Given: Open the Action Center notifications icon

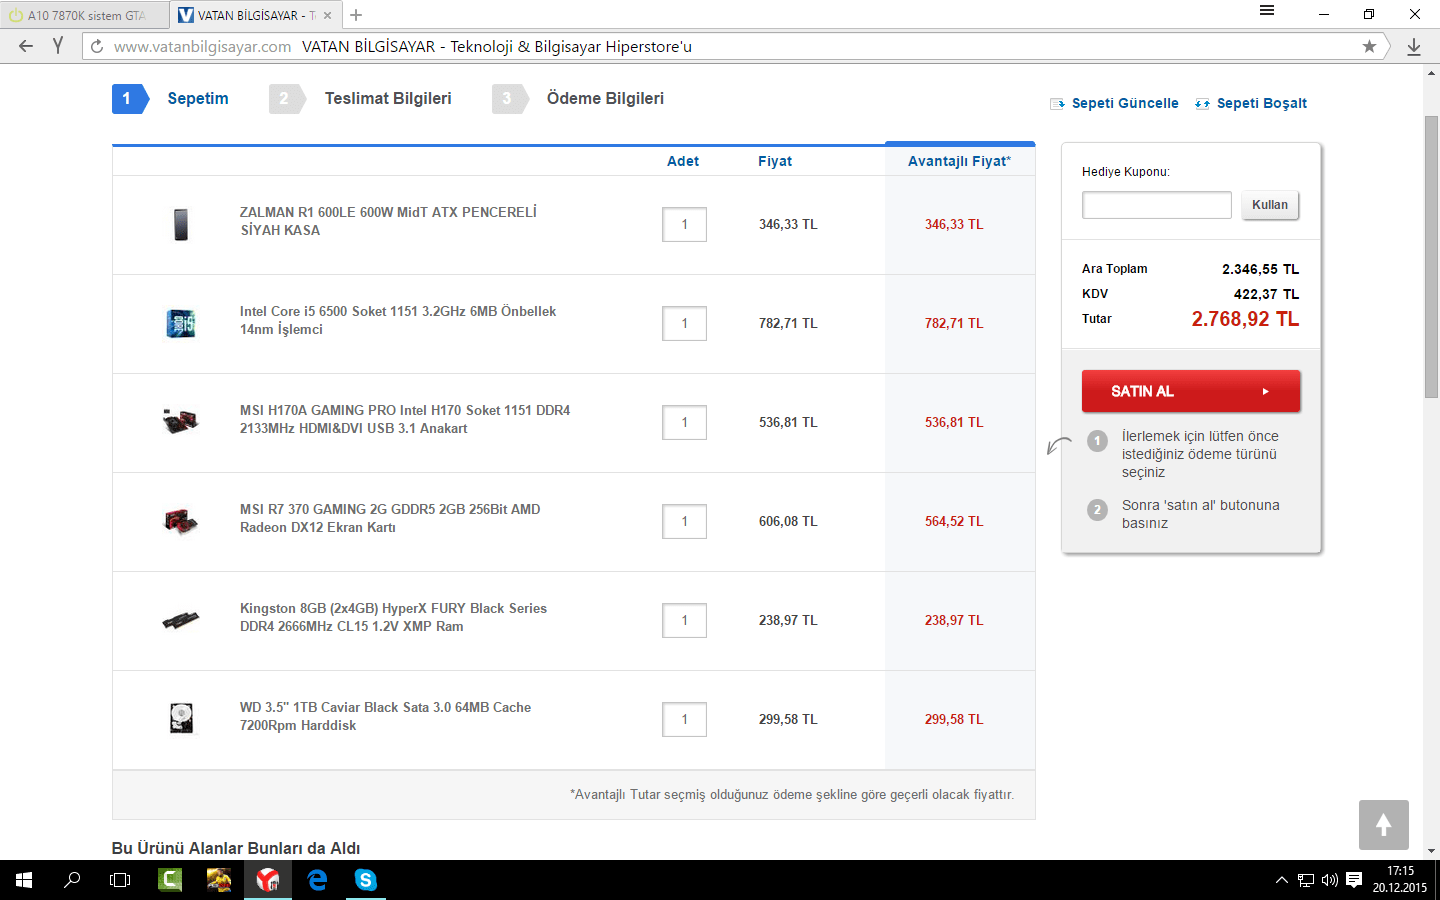Looking at the screenshot, I should [1354, 880].
